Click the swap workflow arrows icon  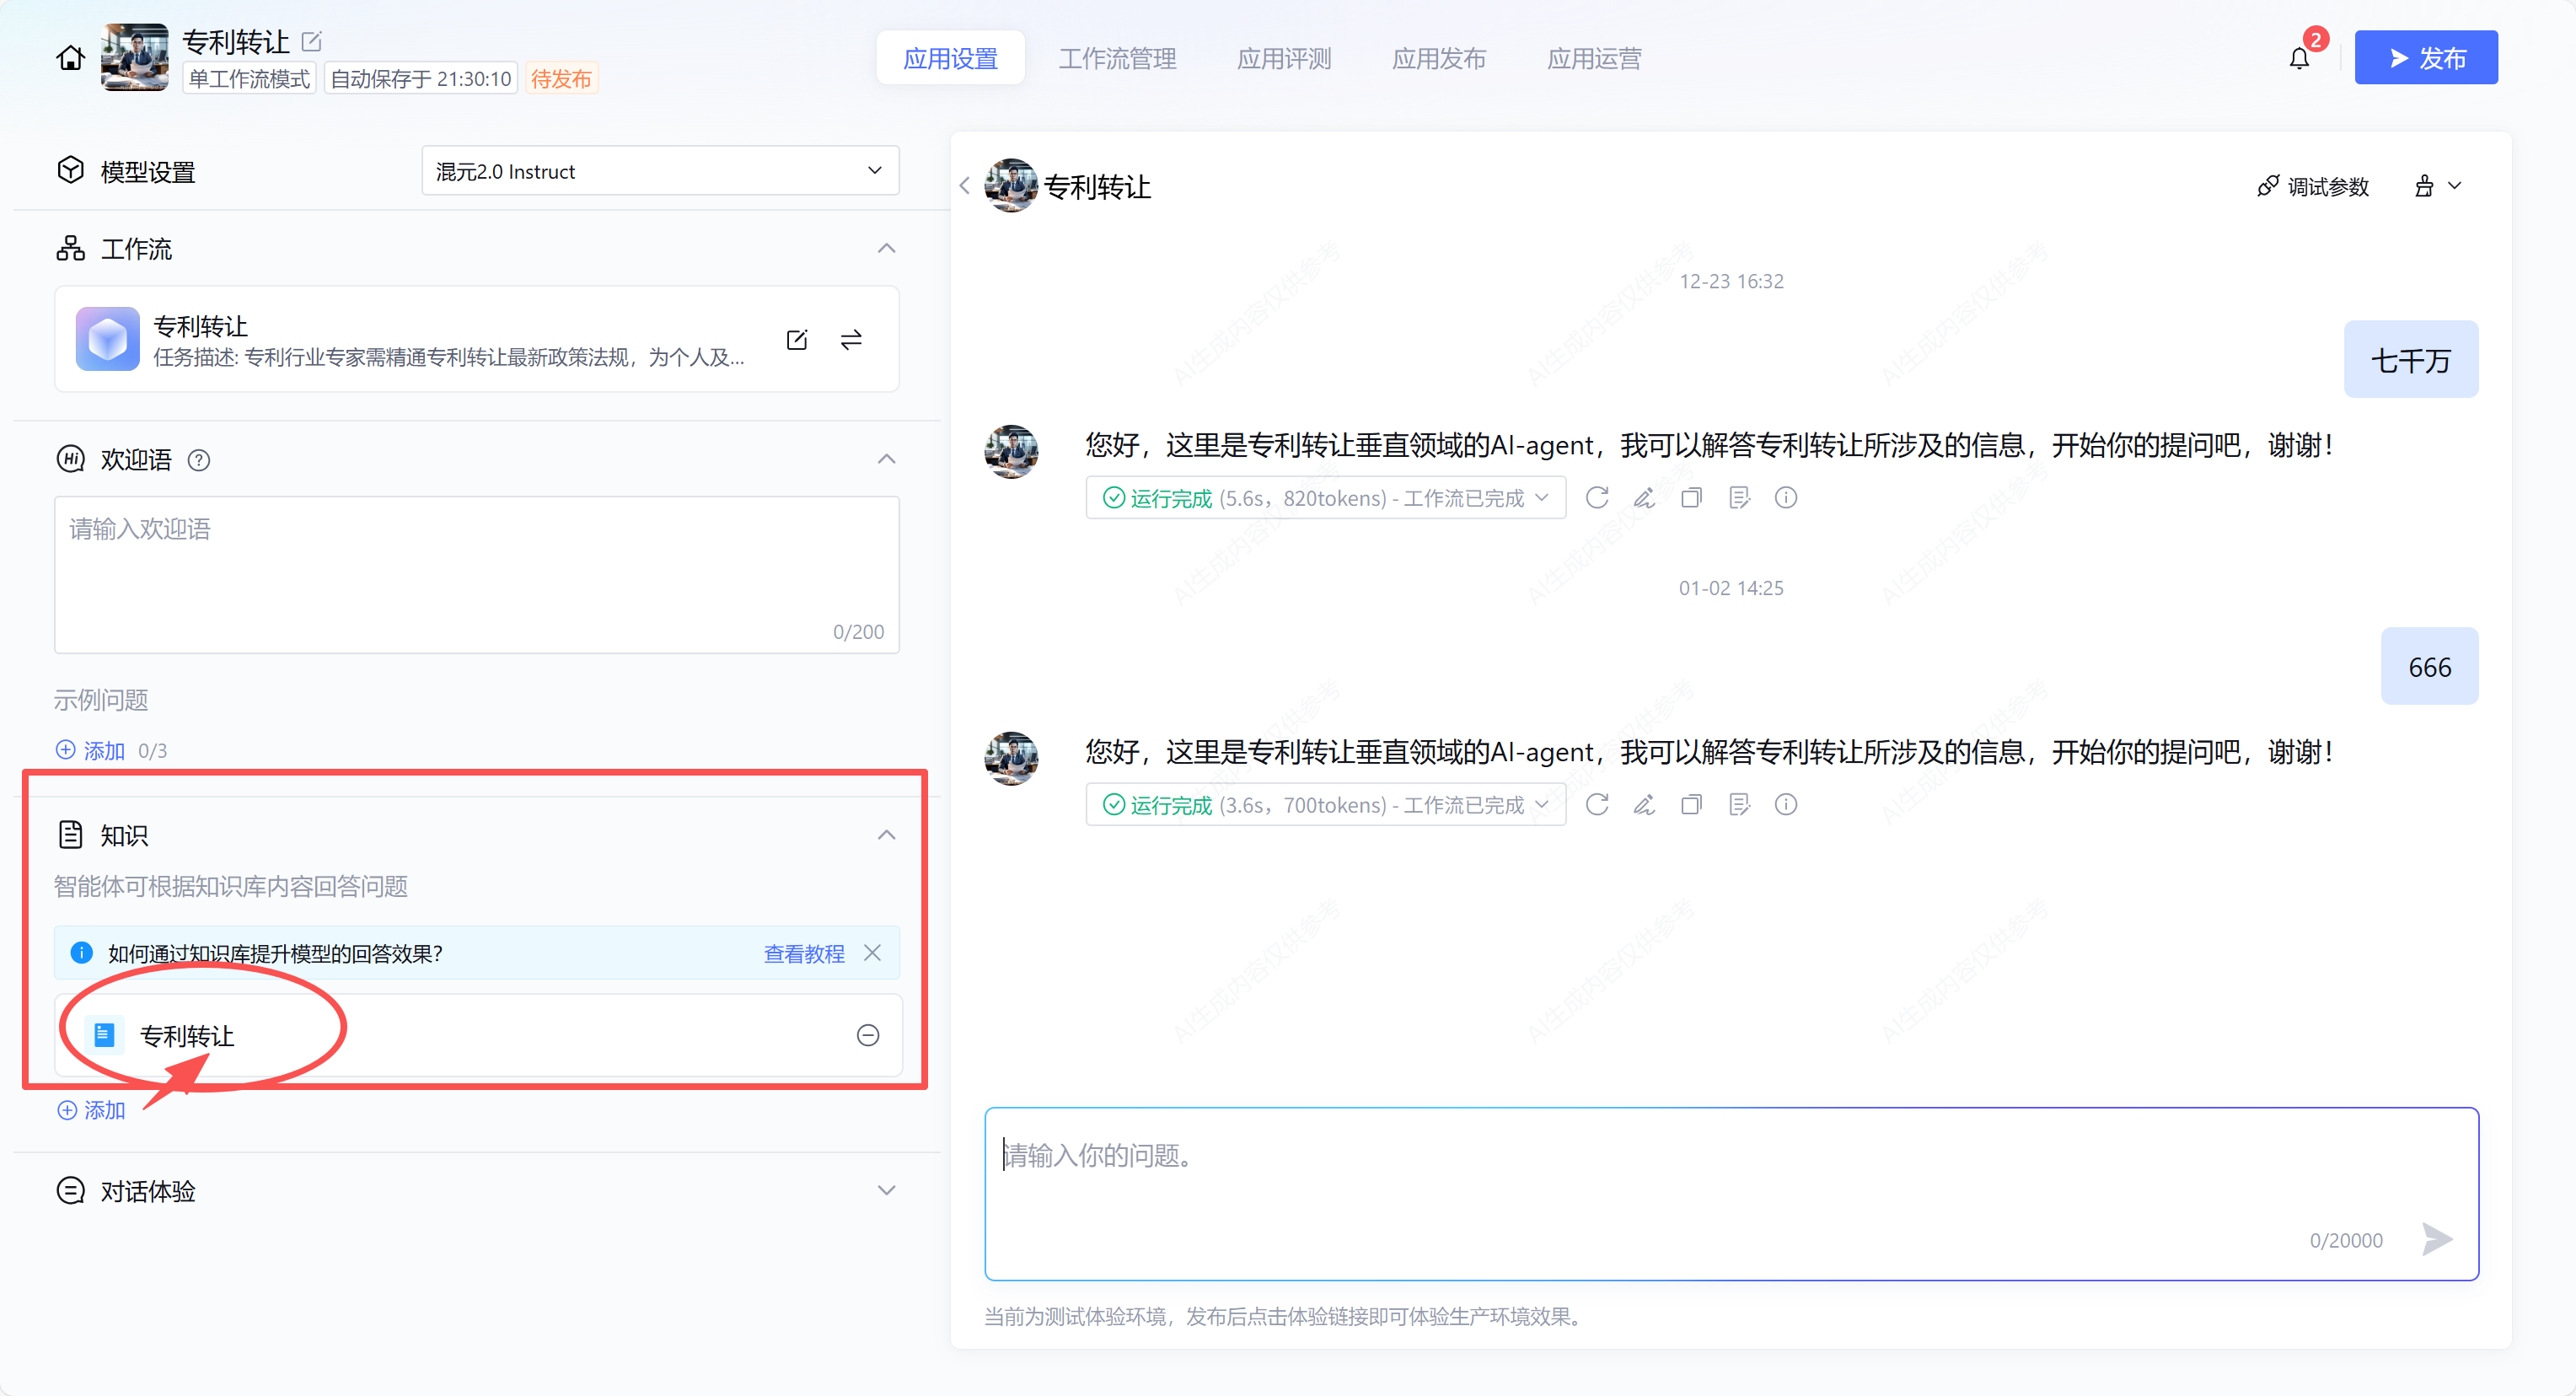851,340
